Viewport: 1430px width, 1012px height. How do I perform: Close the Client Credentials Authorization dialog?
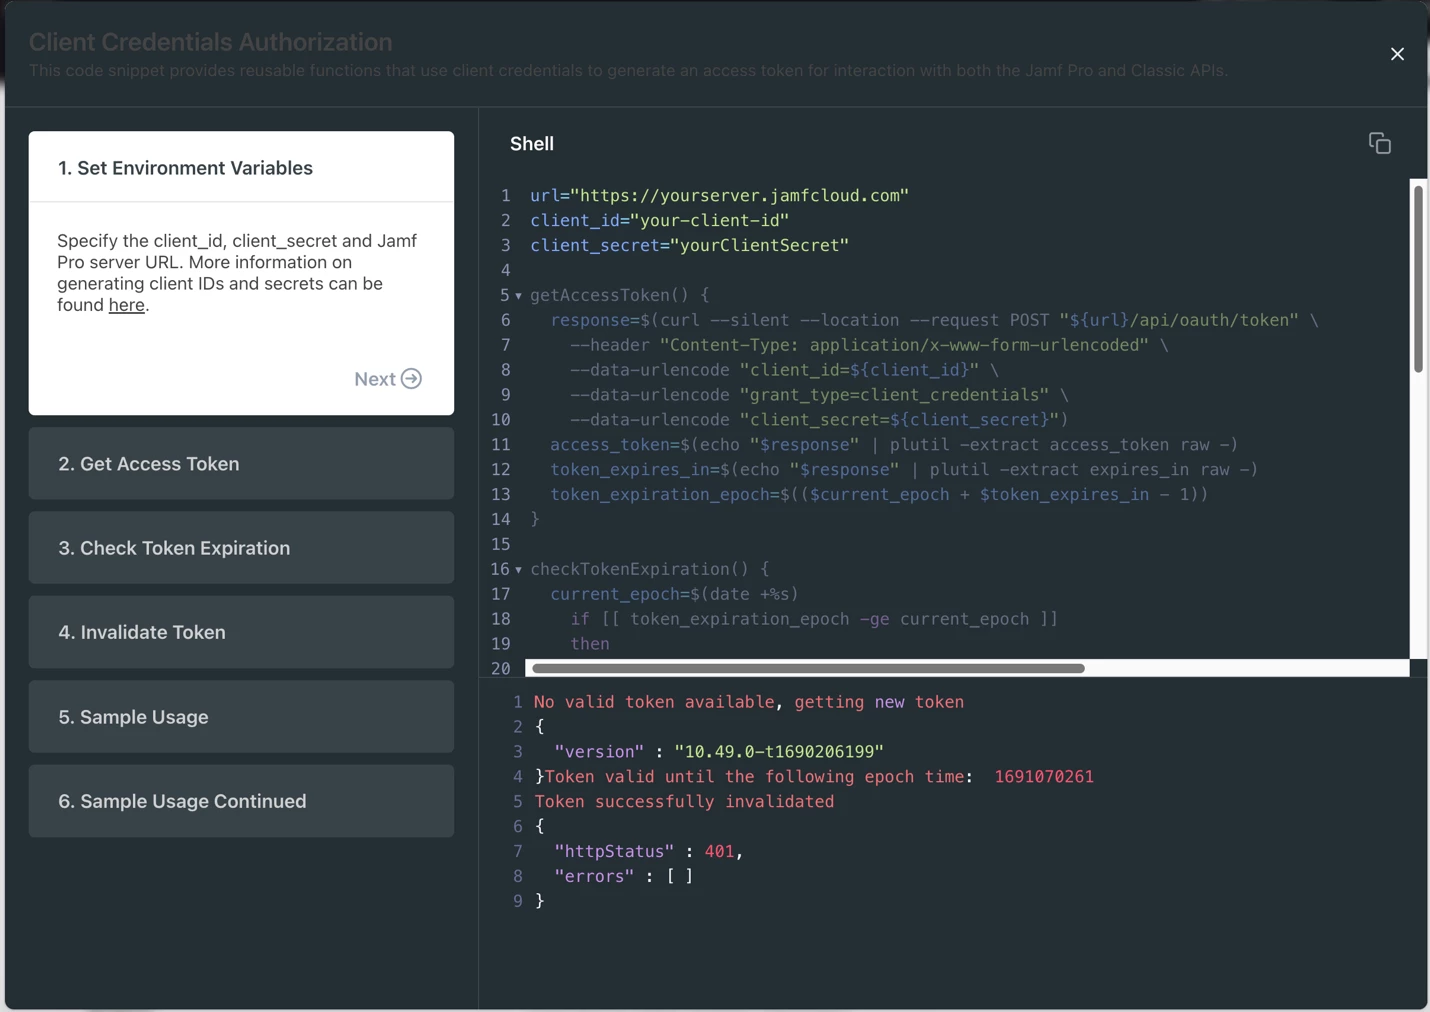click(1397, 54)
